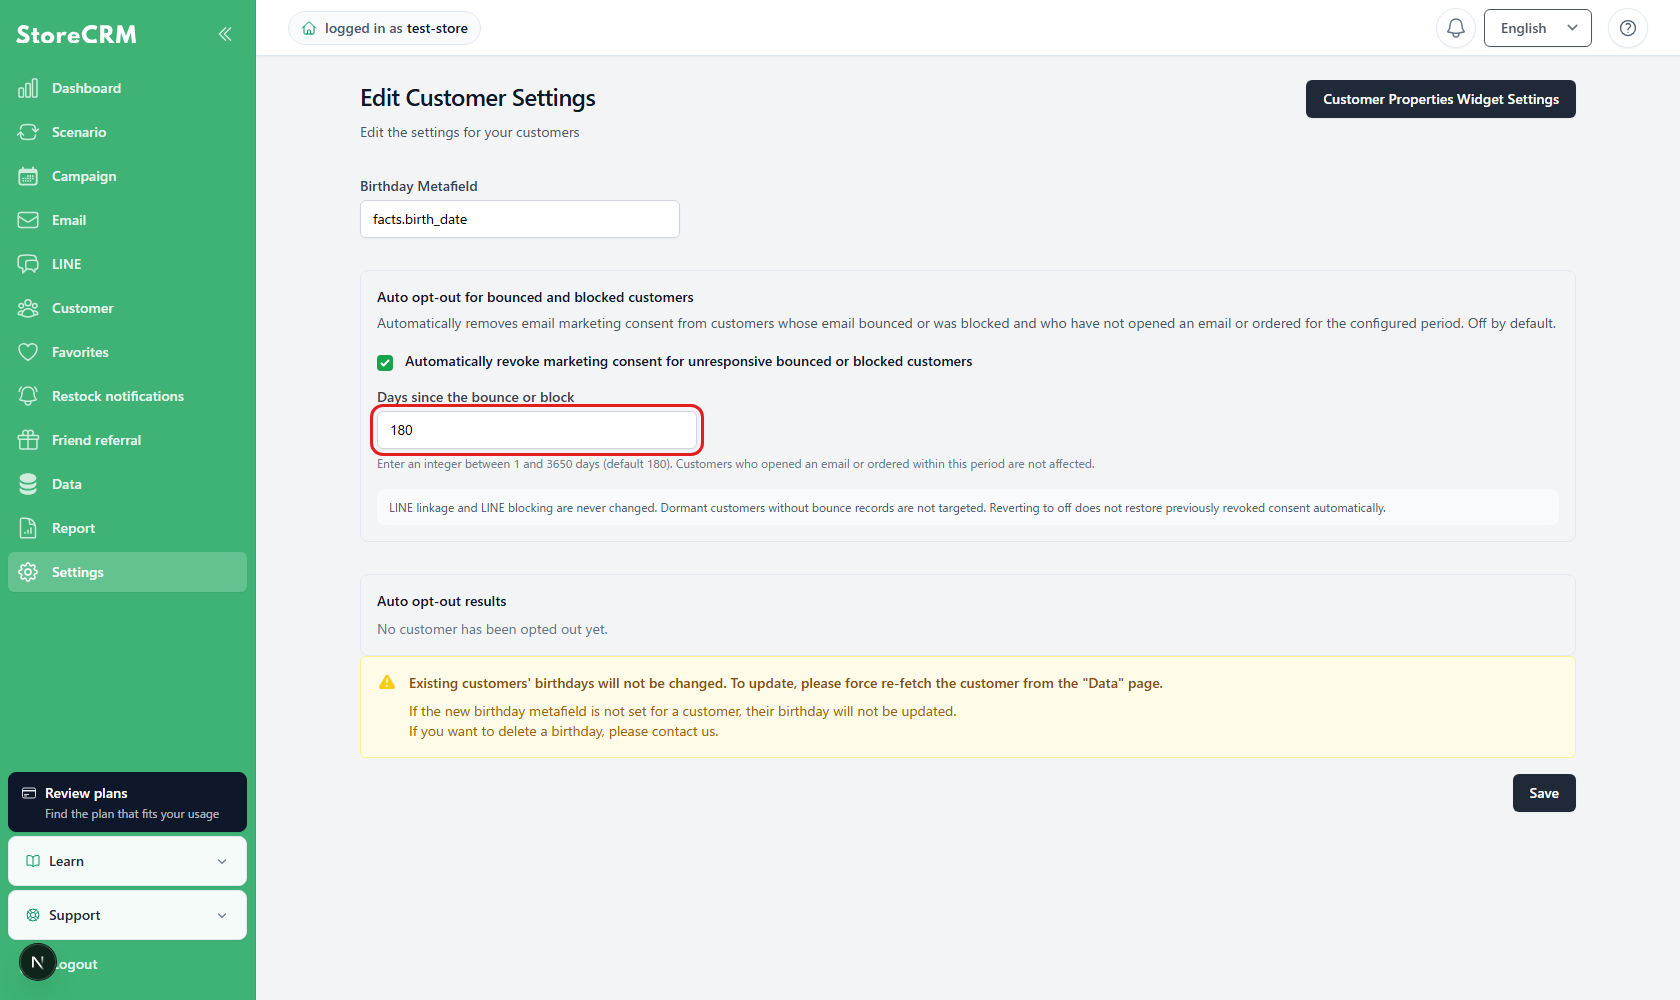This screenshot has height=1000, width=1680.
Task: Open Restock notifications menu item
Action: click(x=128, y=396)
